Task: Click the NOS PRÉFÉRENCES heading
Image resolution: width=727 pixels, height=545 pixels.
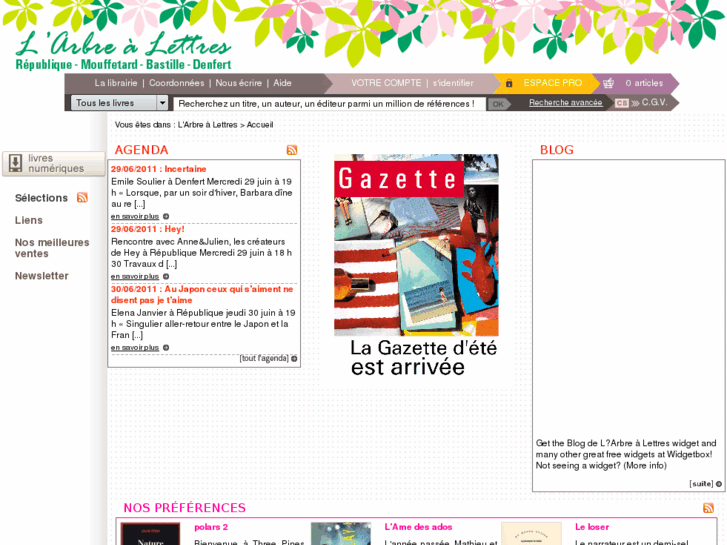Action: tap(185, 508)
